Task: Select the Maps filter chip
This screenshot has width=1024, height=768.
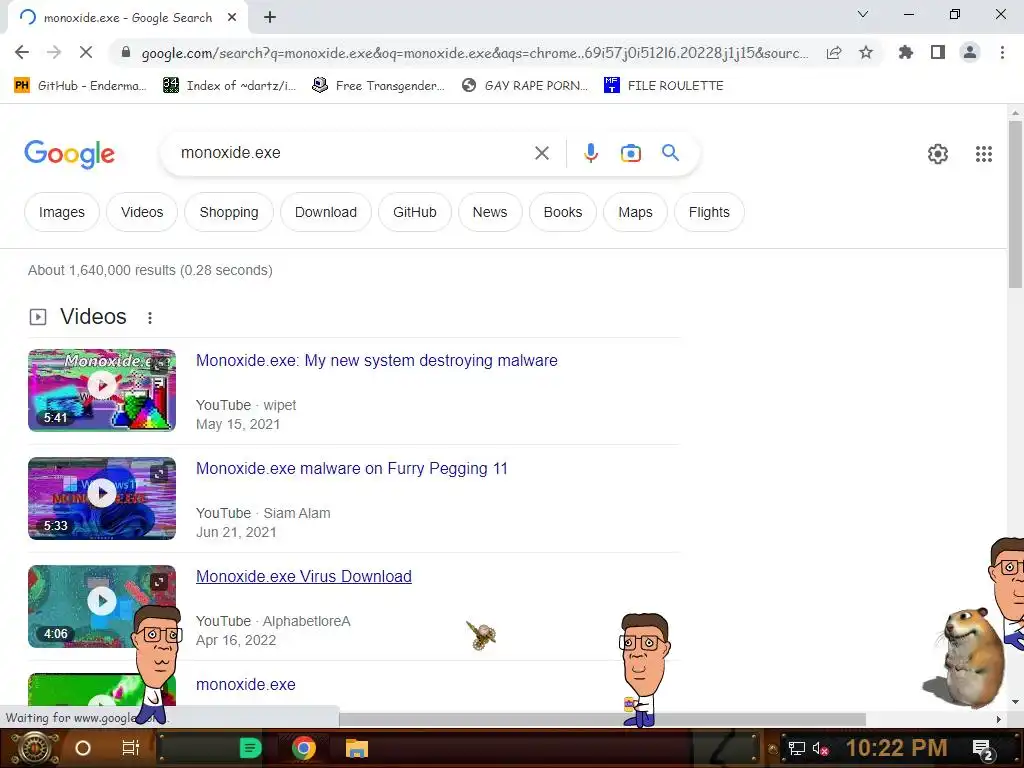Action: pos(635,212)
